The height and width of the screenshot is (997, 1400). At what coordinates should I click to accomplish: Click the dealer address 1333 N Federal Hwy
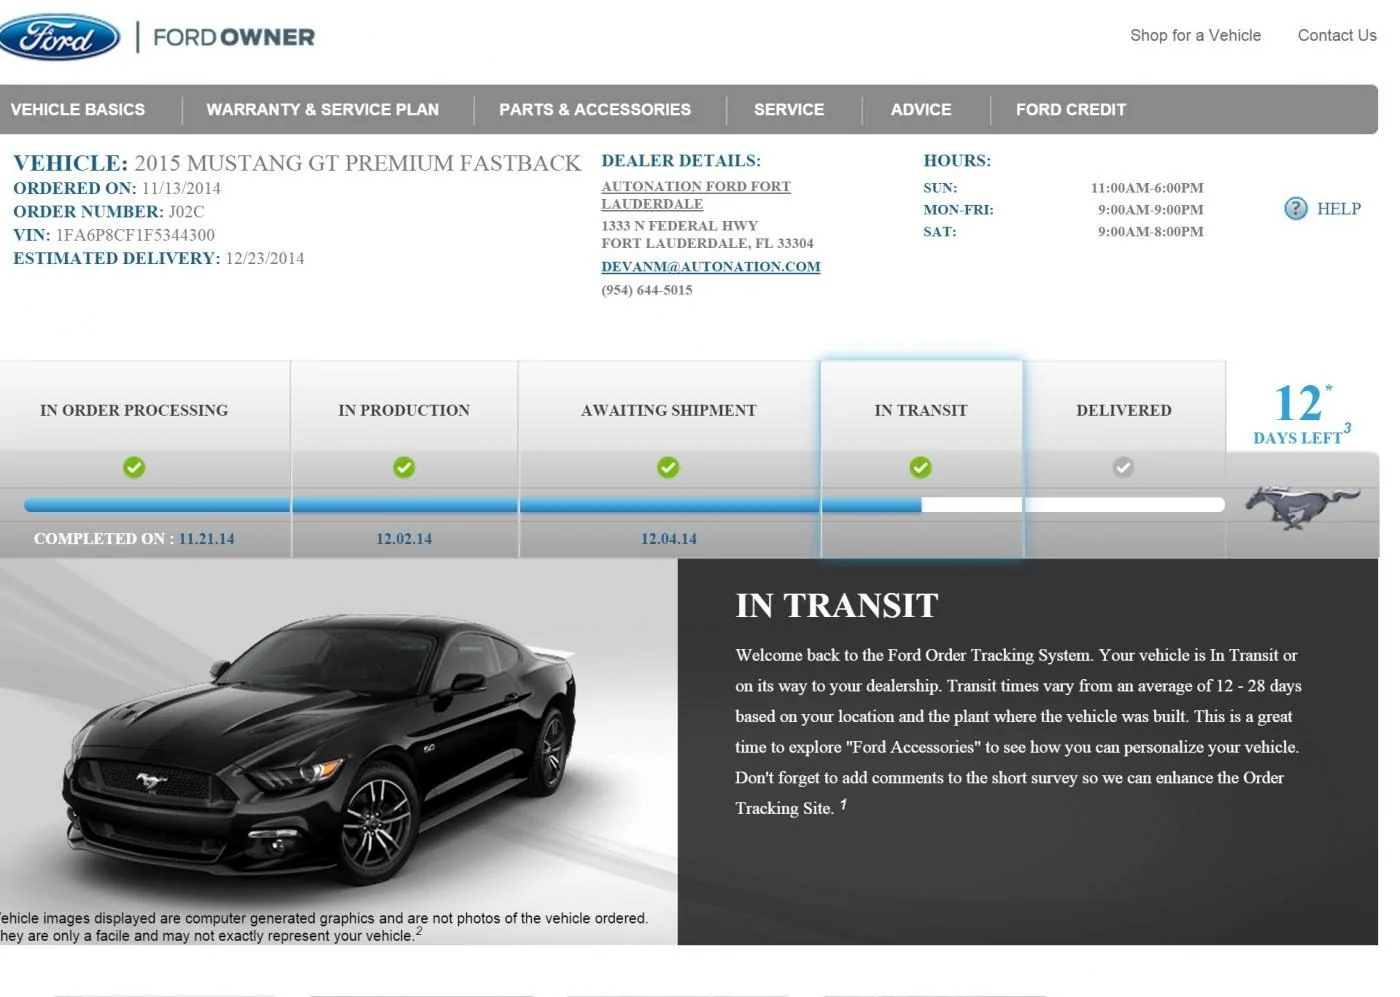click(680, 226)
